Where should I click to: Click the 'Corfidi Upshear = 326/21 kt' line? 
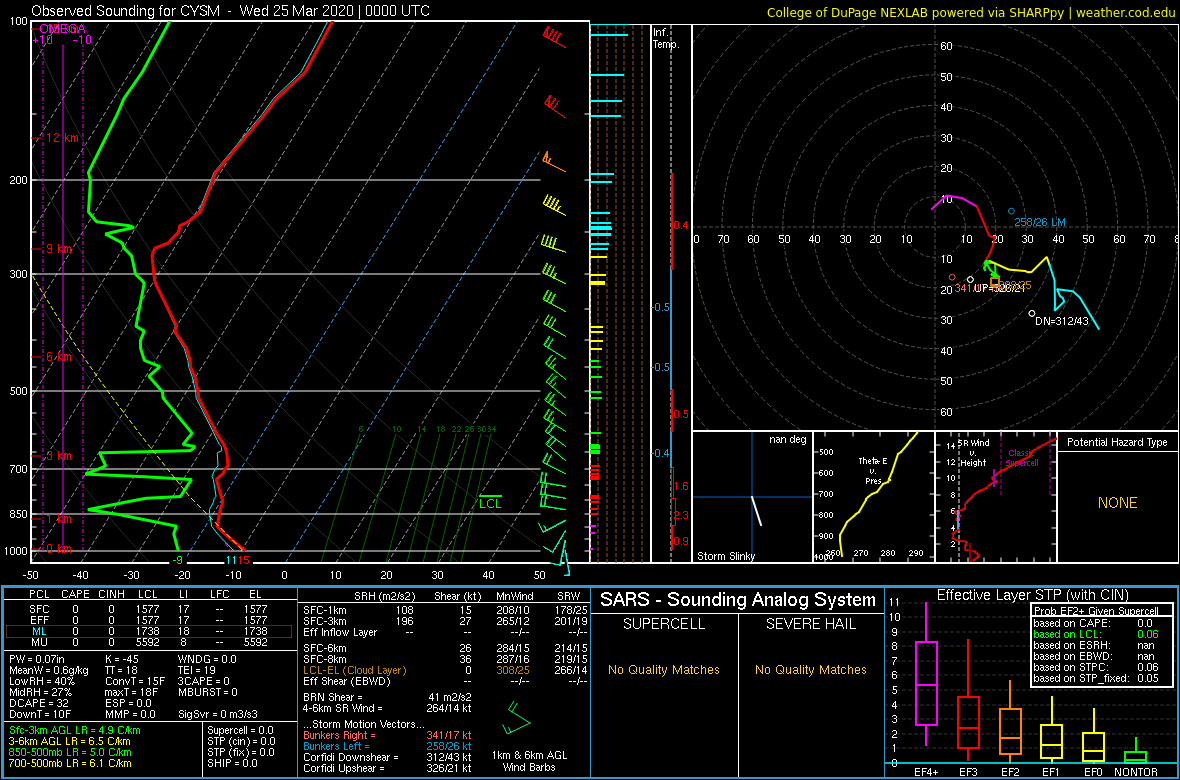(x=388, y=768)
